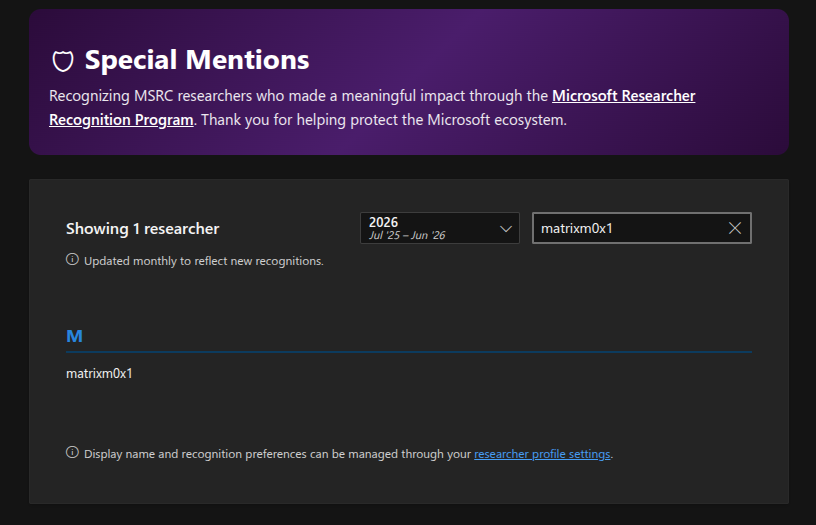Click the shield icon beside Special Mentions
The image size is (816, 525).
coord(63,61)
